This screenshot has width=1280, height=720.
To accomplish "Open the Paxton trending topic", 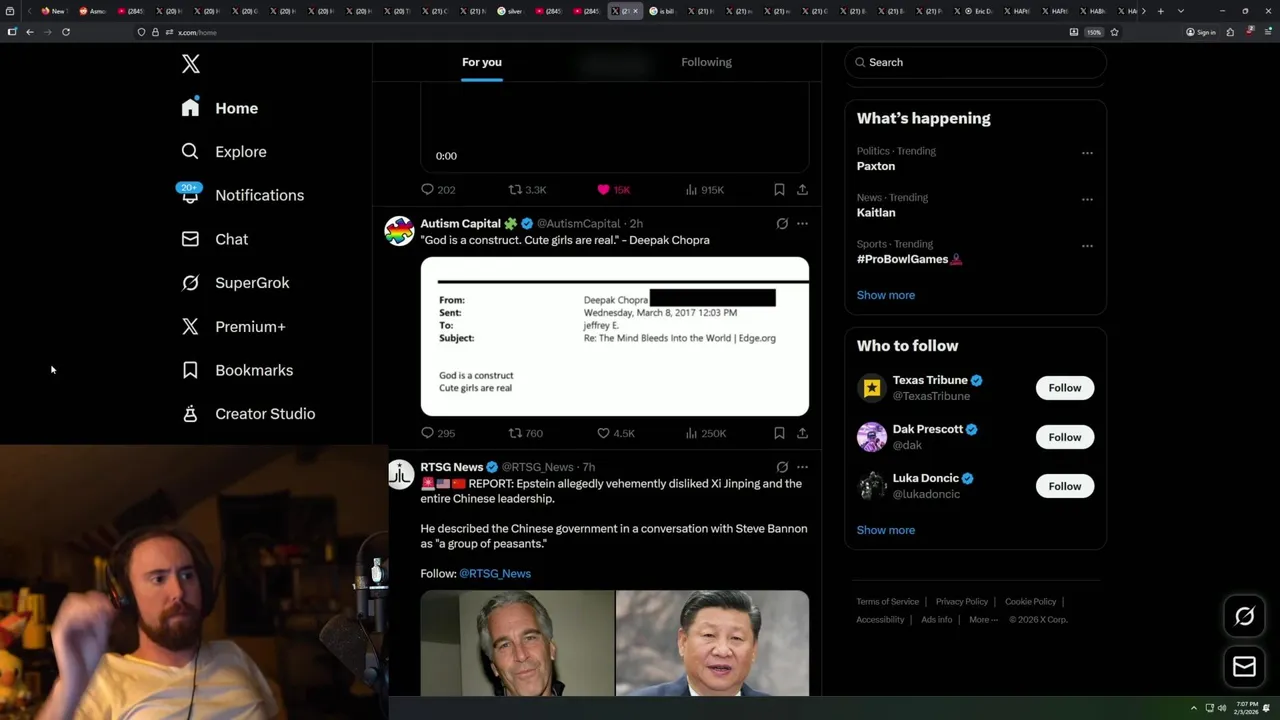I will 876,166.
